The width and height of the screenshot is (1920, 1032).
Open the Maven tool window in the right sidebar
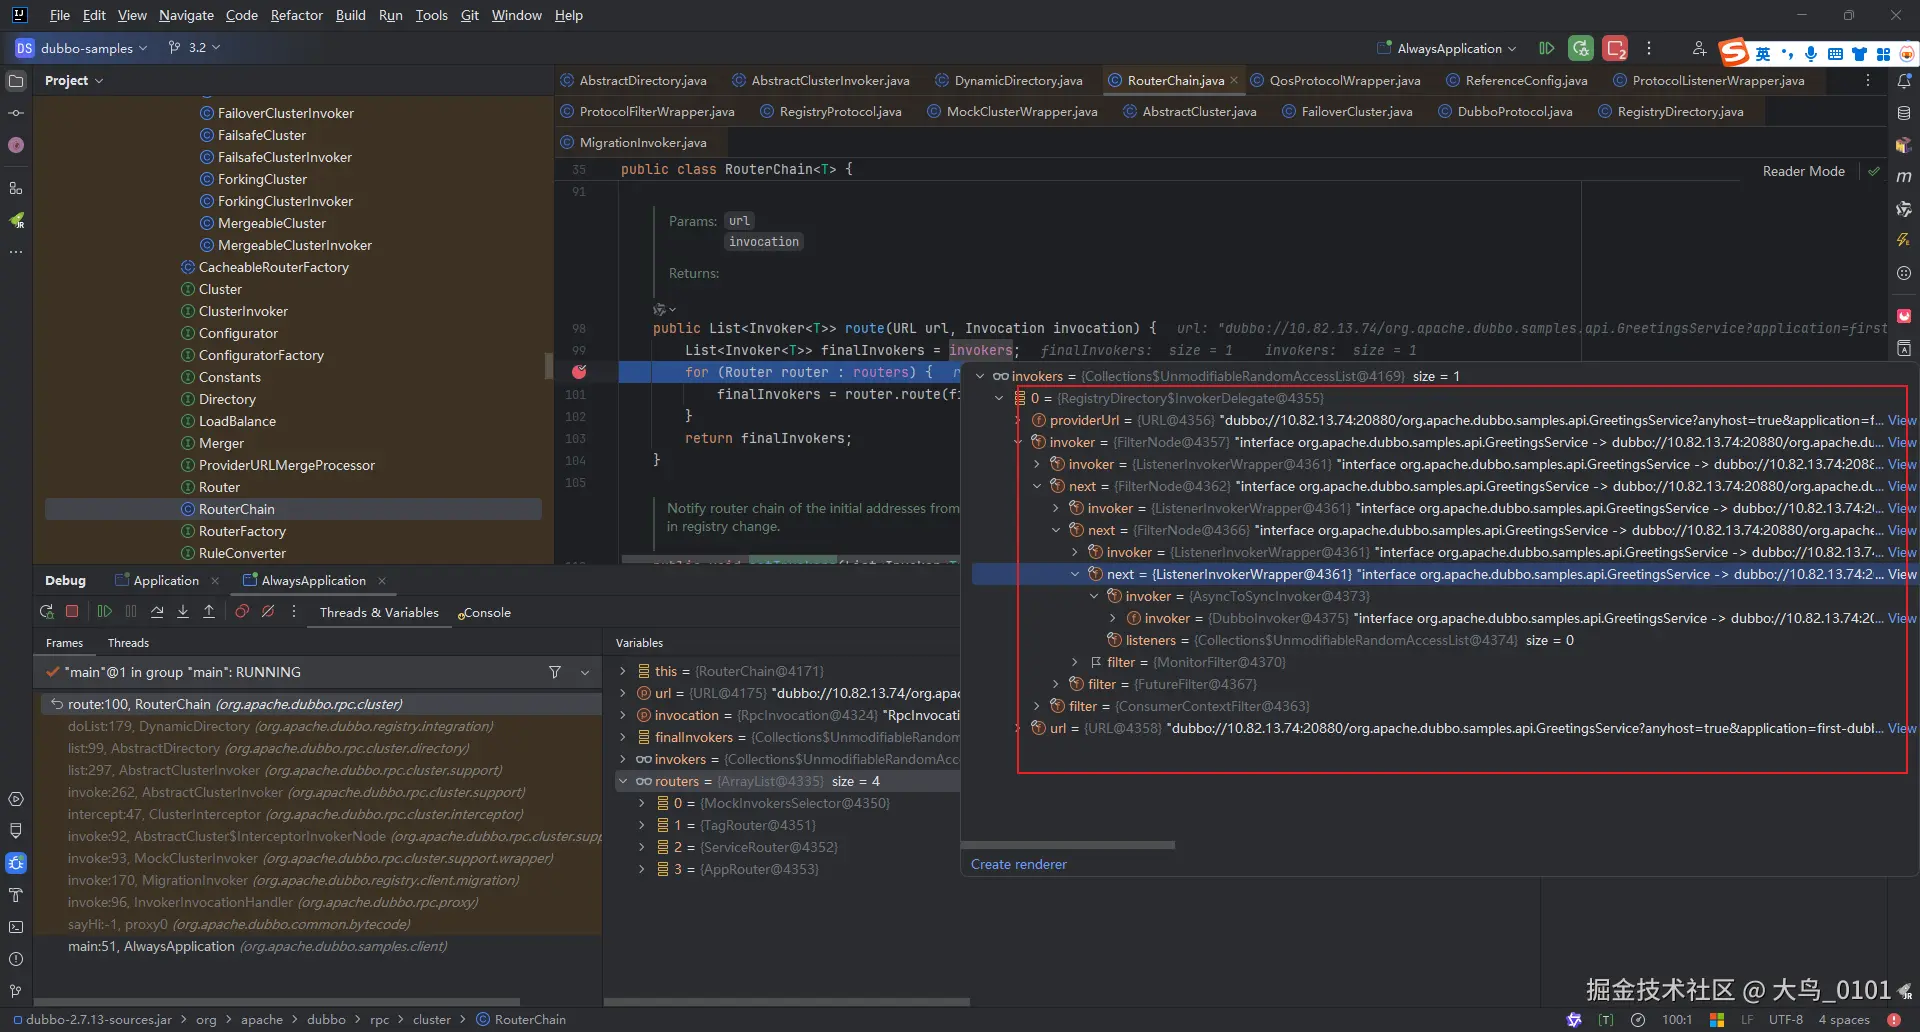pos(1904,177)
